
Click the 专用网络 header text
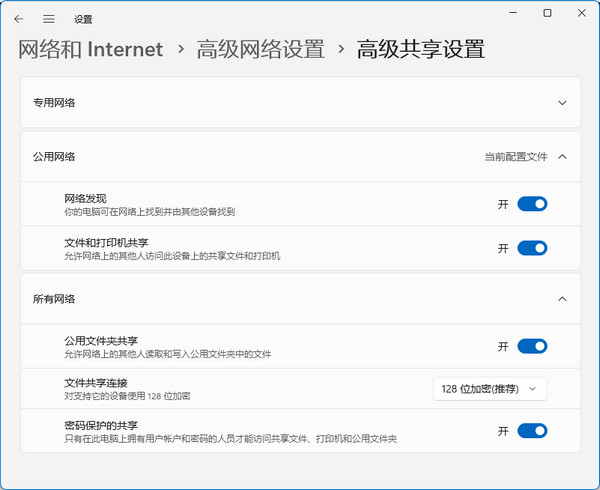54,103
